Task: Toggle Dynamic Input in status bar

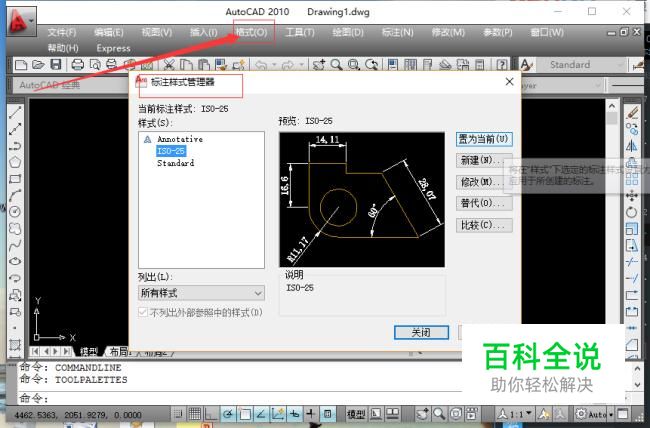Action: pyautogui.click(x=294, y=413)
